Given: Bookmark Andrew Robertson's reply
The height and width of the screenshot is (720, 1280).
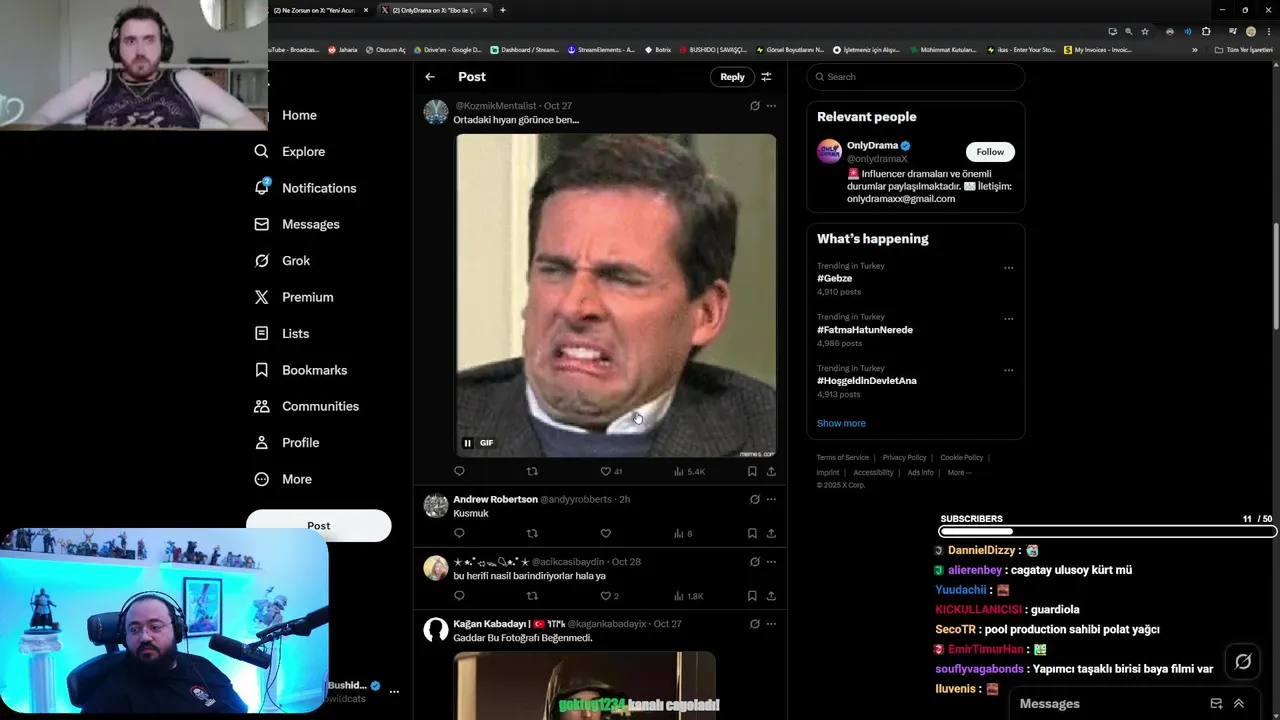Looking at the screenshot, I should [752, 534].
